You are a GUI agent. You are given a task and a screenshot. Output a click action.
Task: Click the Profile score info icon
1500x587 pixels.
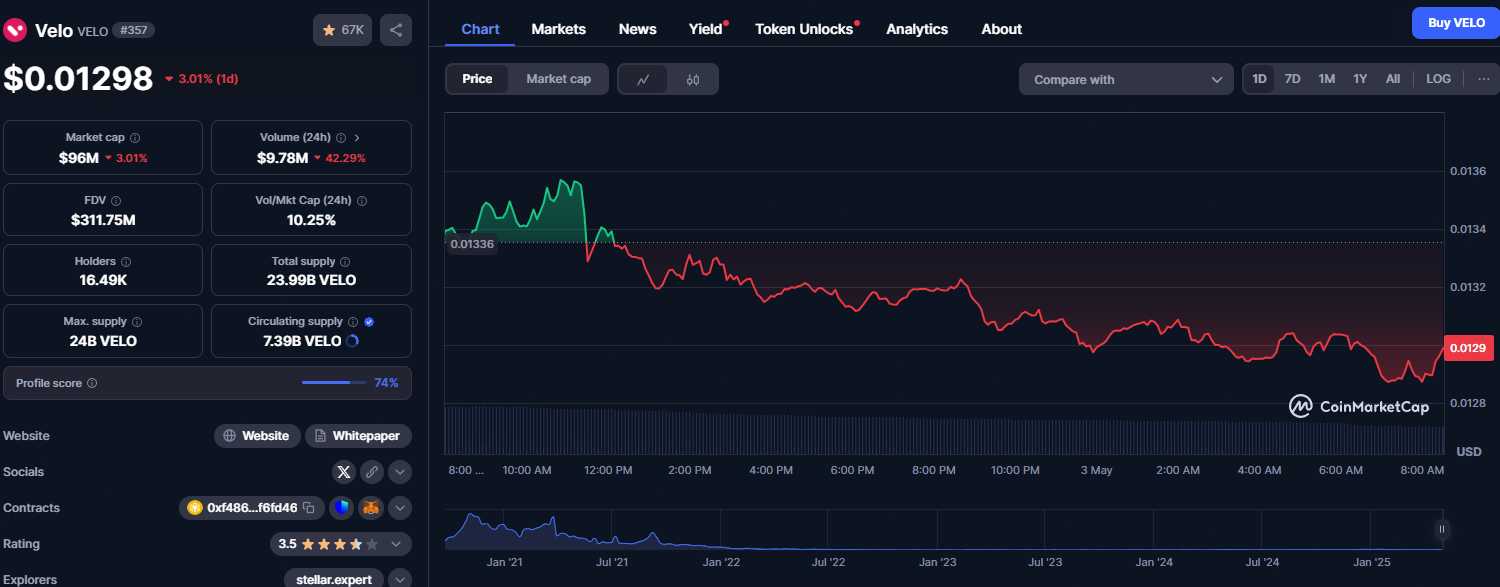(92, 383)
